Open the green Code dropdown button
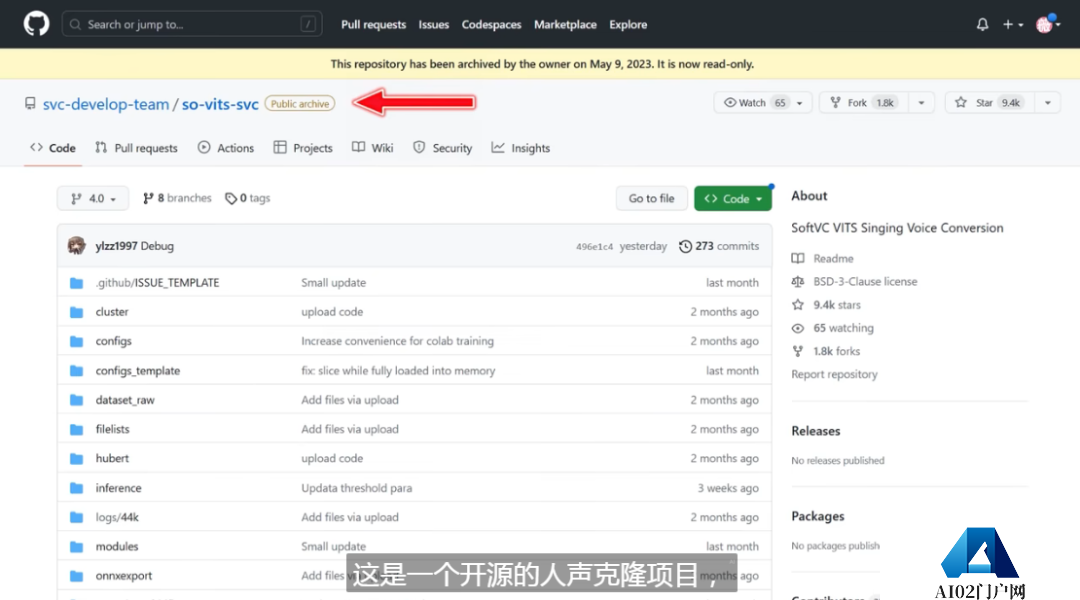This screenshot has width=1080, height=600. coord(733,198)
